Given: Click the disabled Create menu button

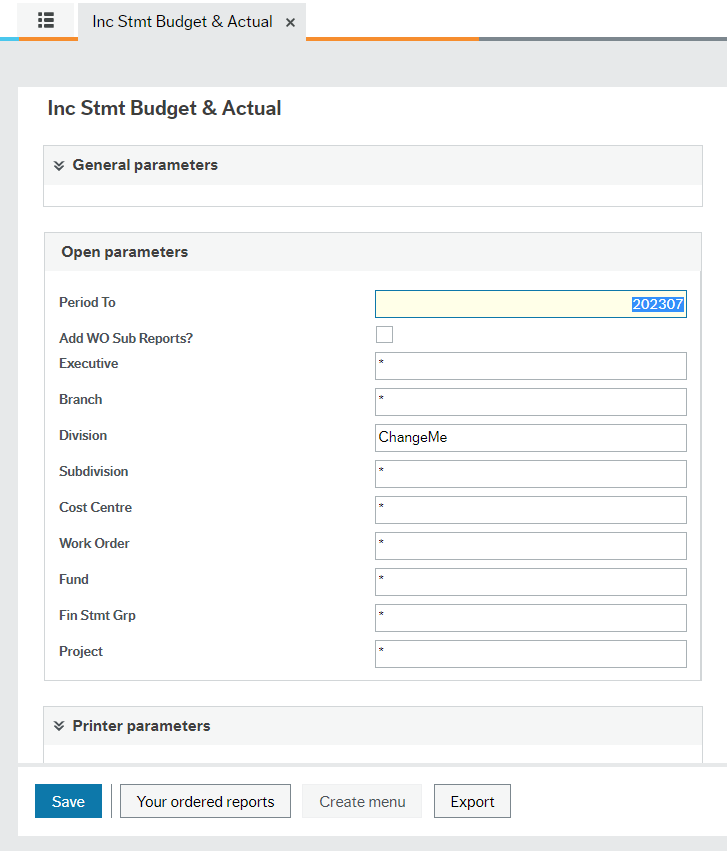Looking at the screenshot, I should (x=361, y=800).
